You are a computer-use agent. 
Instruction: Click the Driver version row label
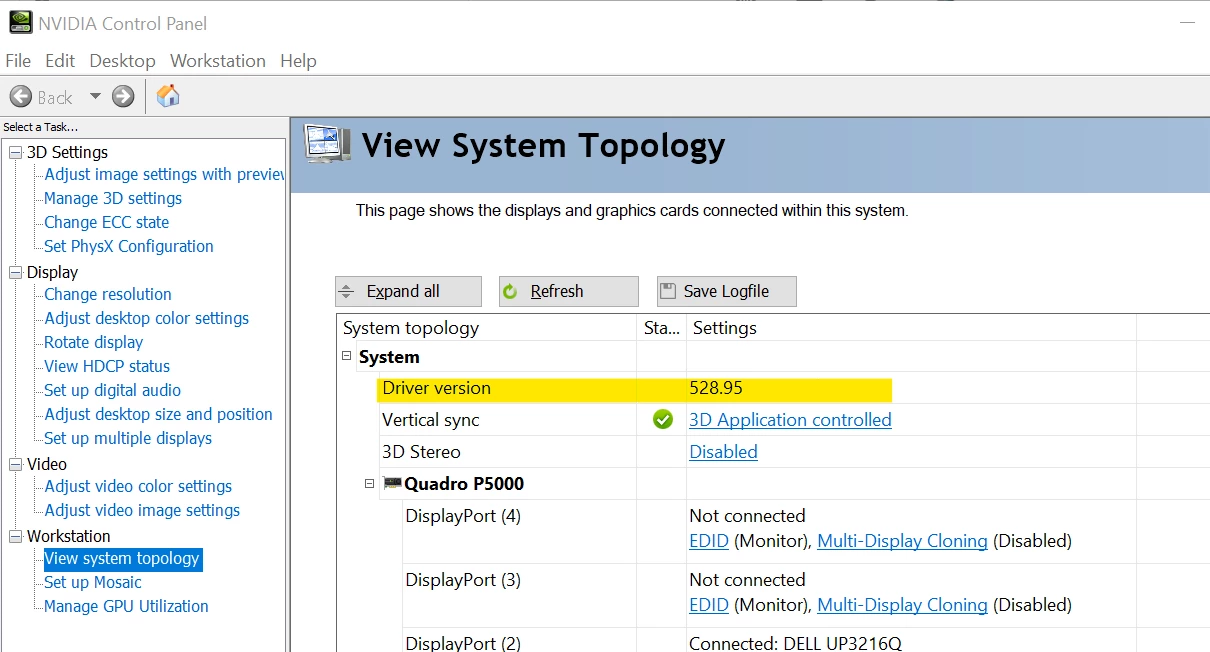pos(436,388)
